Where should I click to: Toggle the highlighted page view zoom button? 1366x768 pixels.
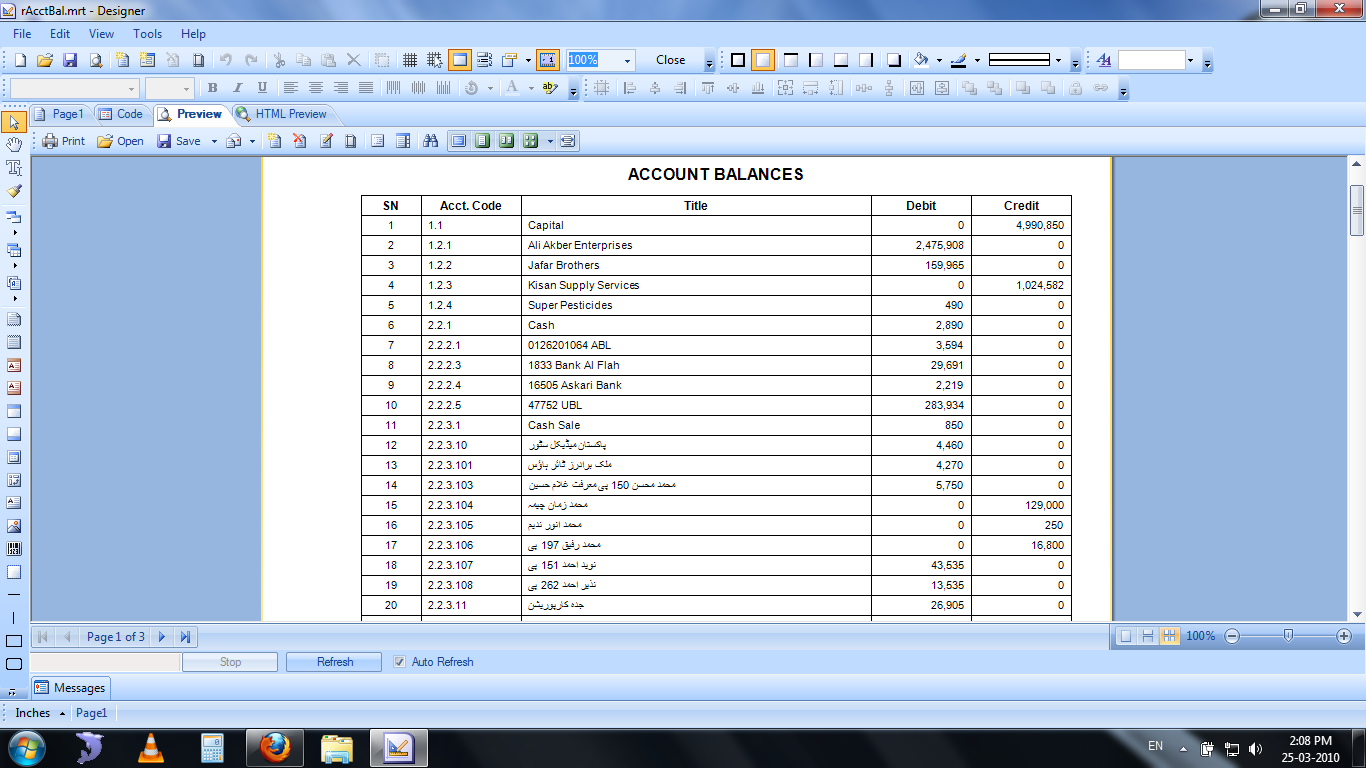coord(548,60)
